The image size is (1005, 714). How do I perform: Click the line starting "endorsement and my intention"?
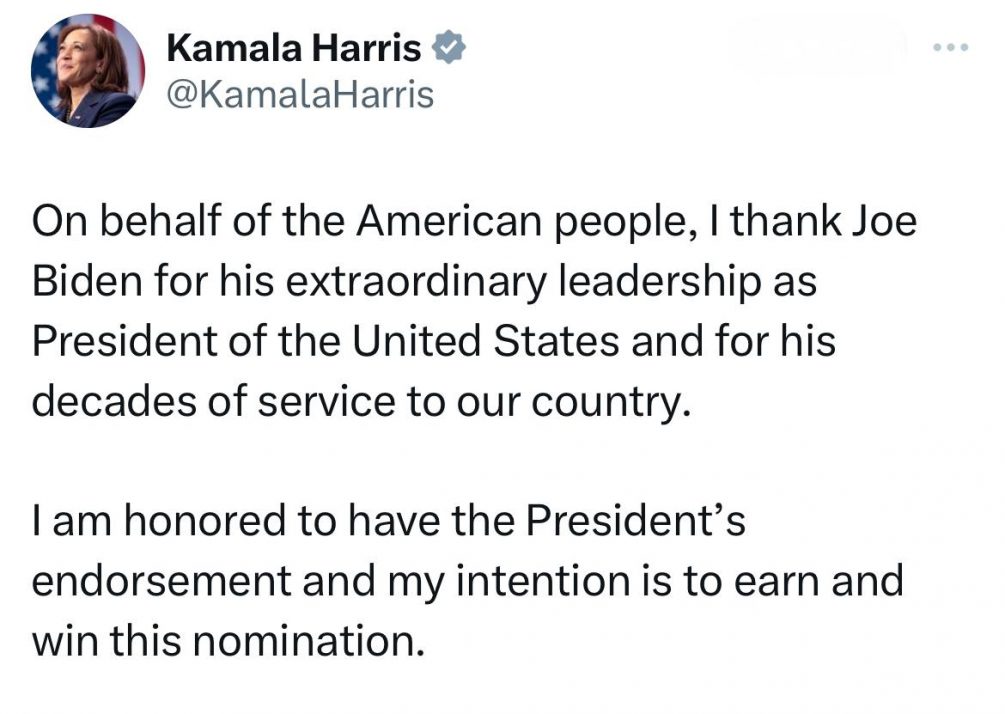[468, 581]
